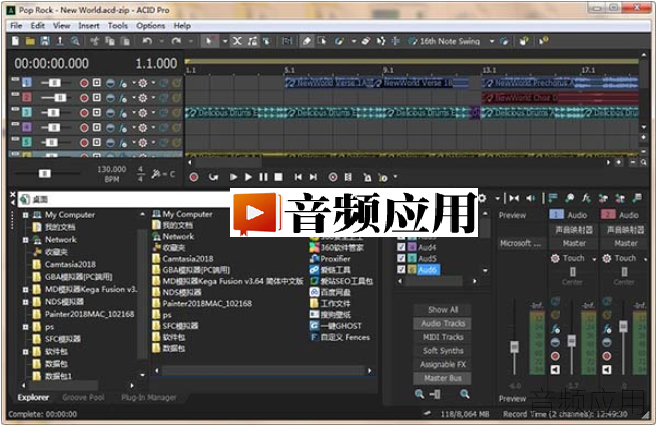Expand the Network tree node

(x=26, y=240)
